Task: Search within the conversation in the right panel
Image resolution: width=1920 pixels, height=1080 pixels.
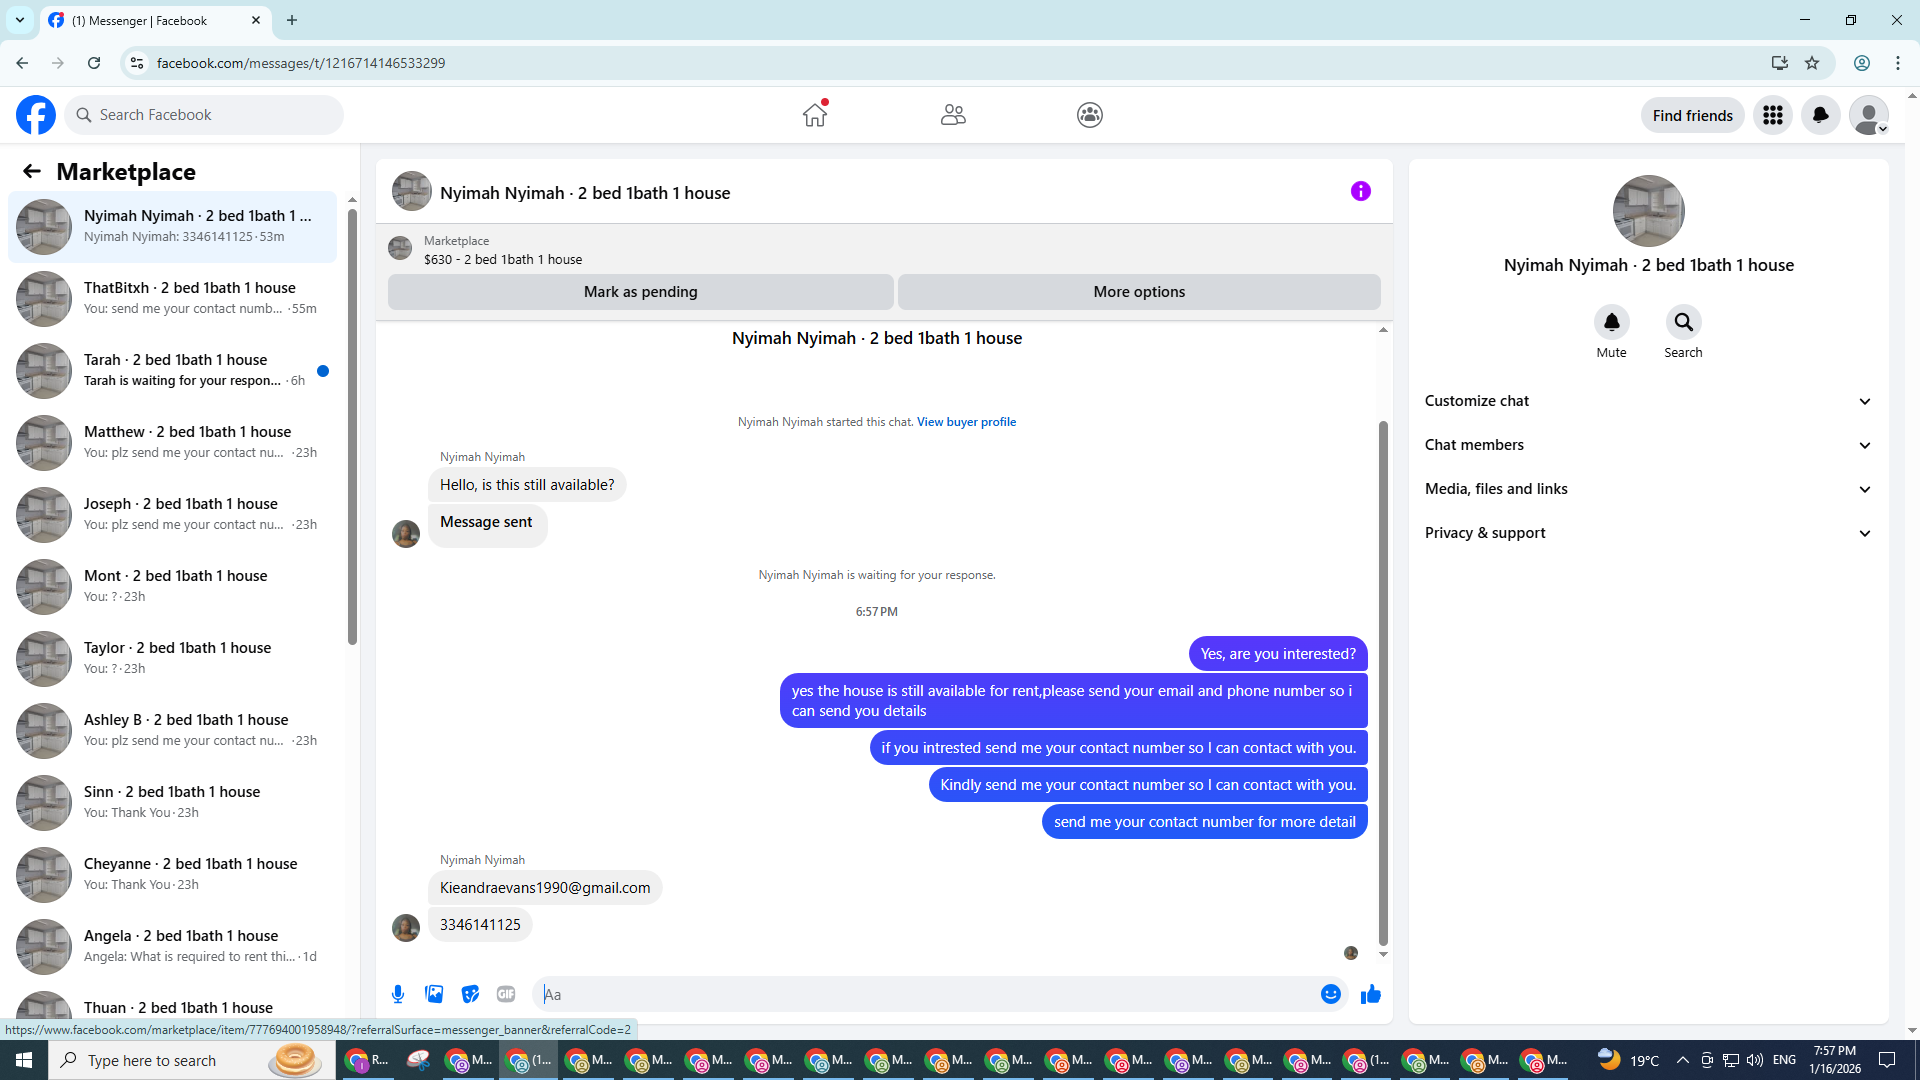Action: (x=1683, y=323)
